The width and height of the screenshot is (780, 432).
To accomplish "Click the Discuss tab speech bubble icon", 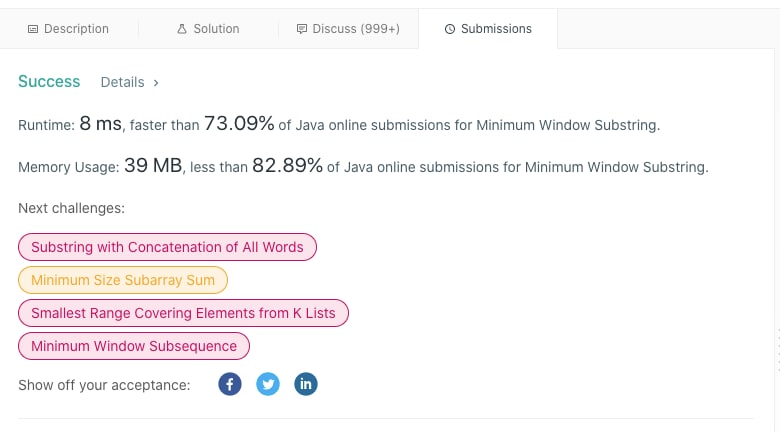I will pos(301,29).
